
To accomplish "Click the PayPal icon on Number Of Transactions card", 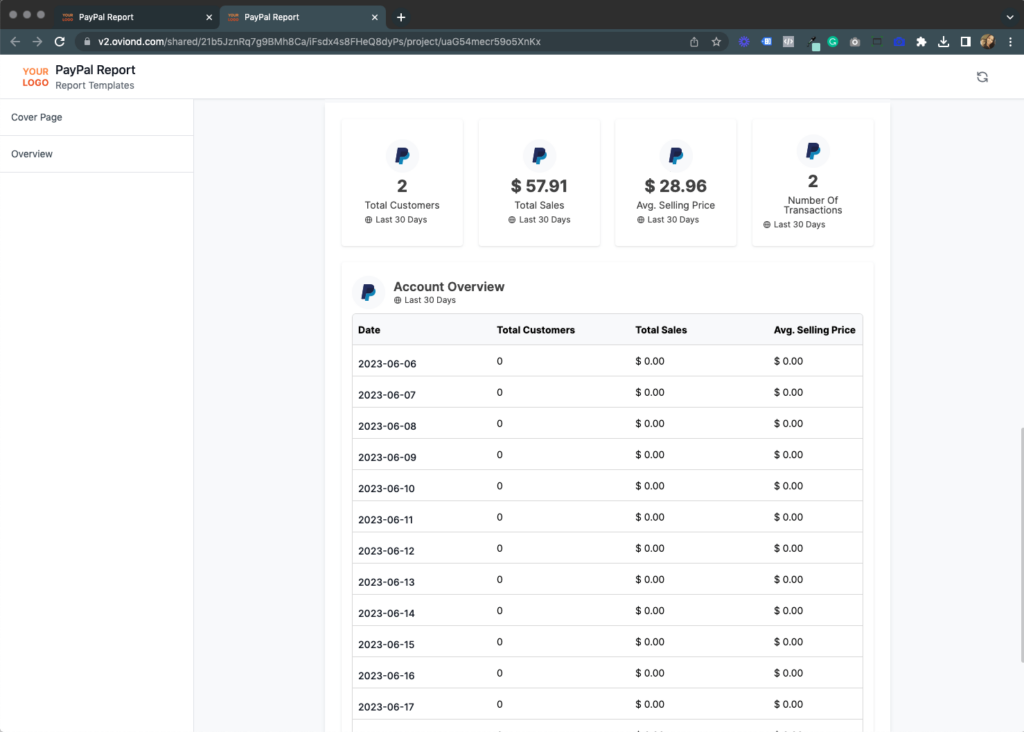I will [813, 151].
